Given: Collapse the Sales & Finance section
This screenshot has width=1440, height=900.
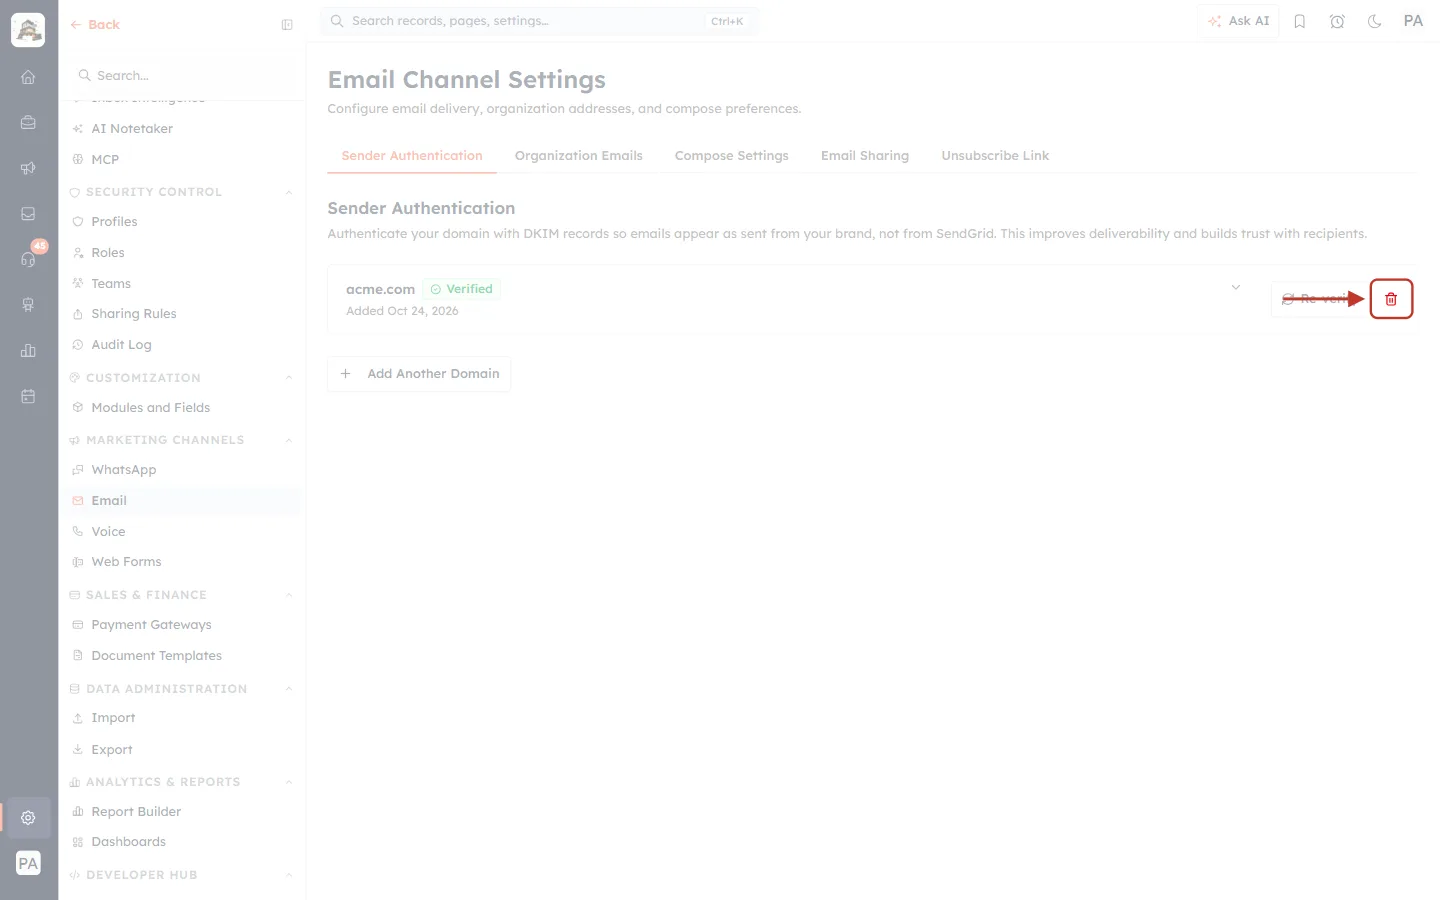Looking at the screenshot, I should click(289, 595).
